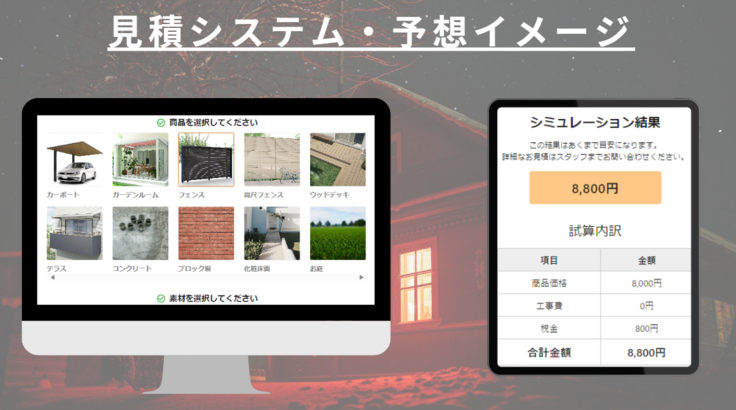Screen dimensions: 736x410
Task: Select the 合計金額 total row
Action: (594, 353)
